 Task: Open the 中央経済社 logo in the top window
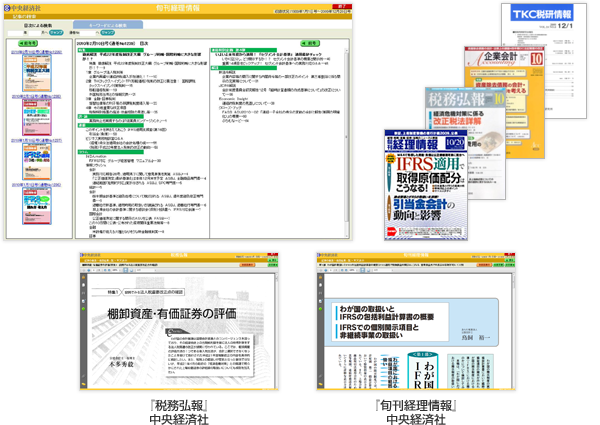pos(23,8)
